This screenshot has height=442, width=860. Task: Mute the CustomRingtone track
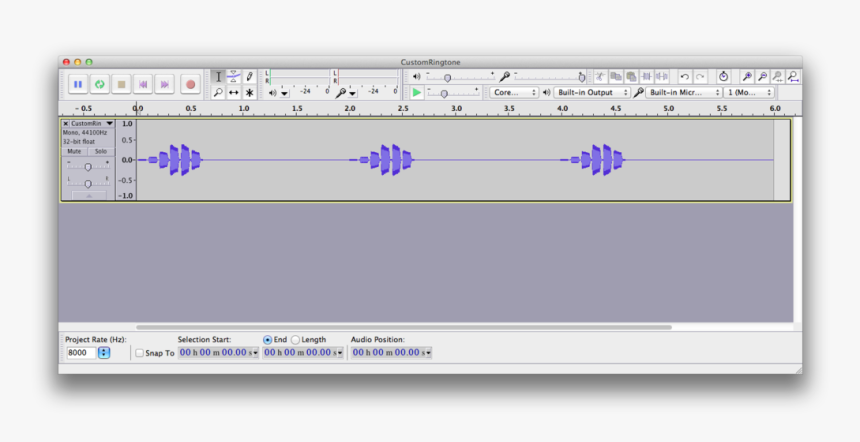click(x=74, y=151)
